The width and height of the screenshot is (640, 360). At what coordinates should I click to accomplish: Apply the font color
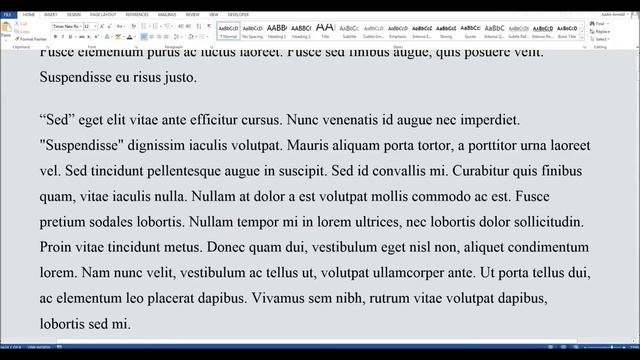(x=129, y=37)
